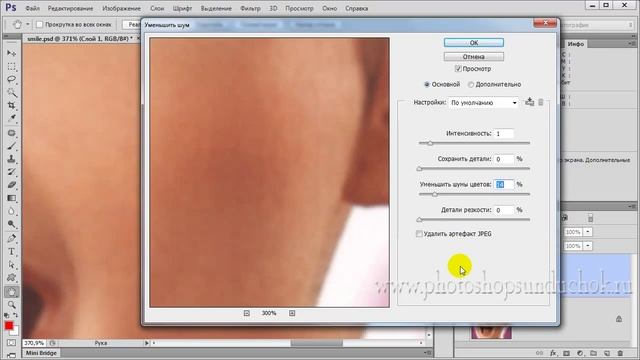This screenshot has height=360, width=640.
Task: Select the Custom Shape tool
Action: (11, 278)
